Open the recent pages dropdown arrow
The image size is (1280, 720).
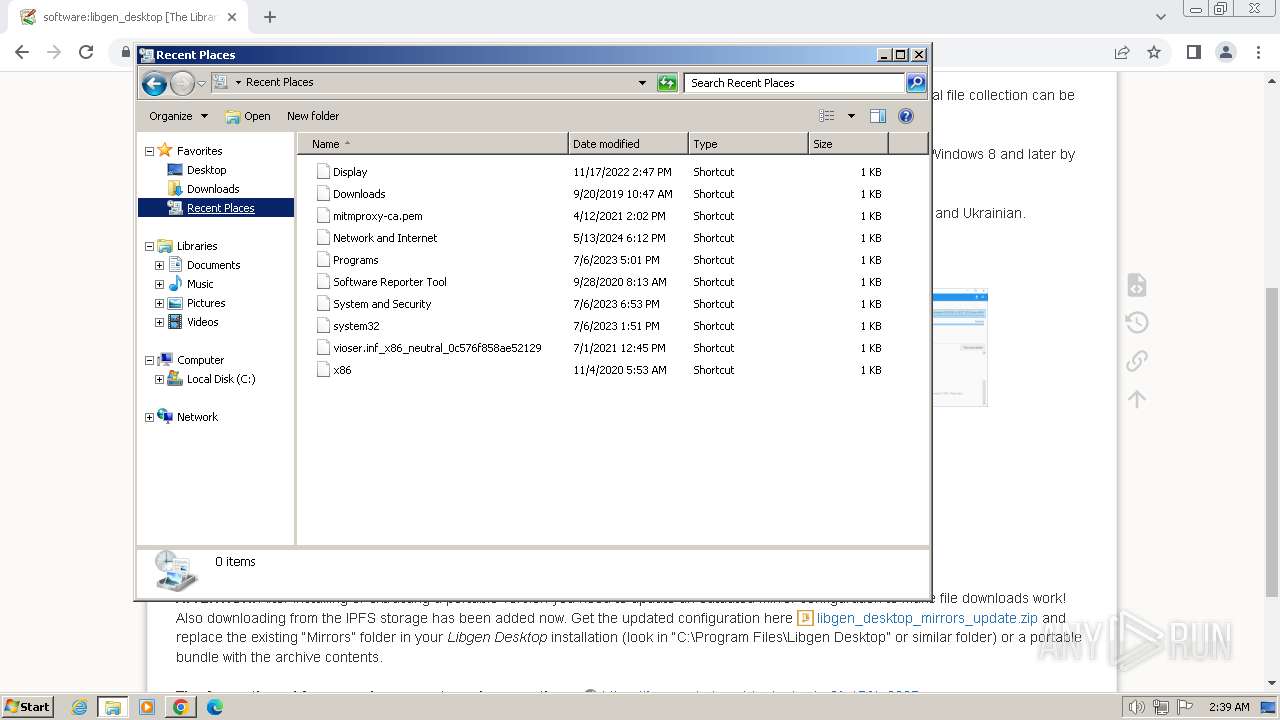201,83
